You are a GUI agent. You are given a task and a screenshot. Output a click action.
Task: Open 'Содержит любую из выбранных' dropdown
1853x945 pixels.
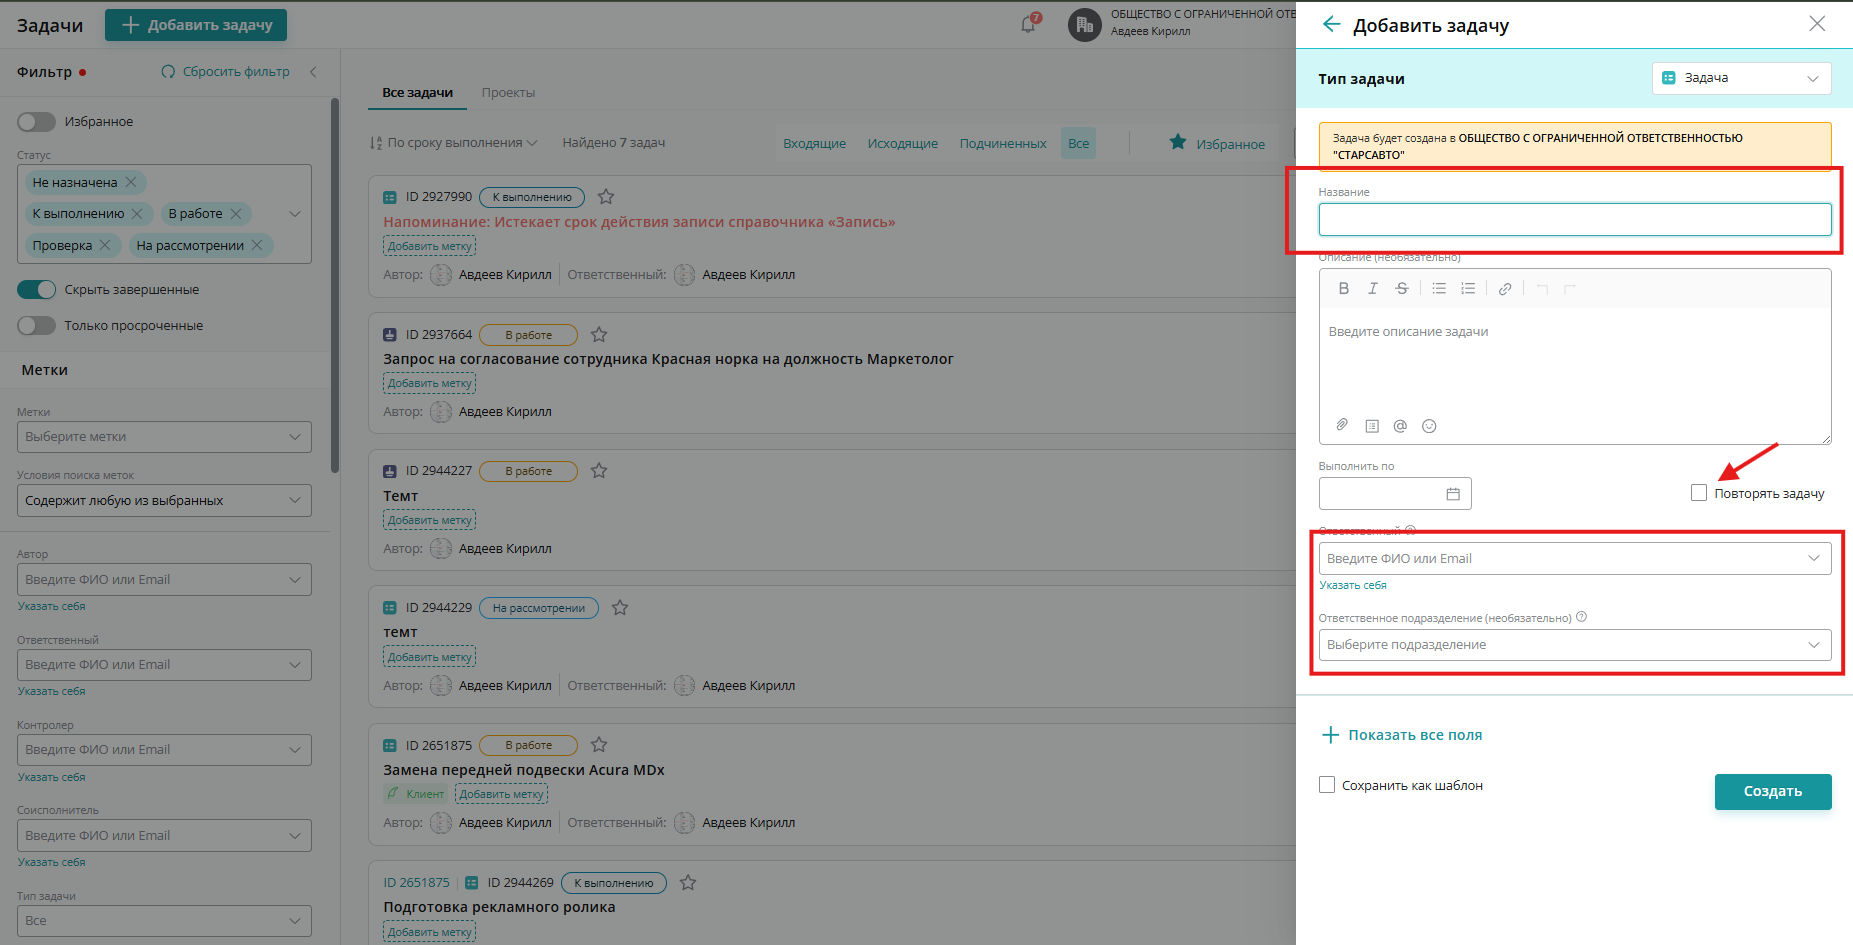pos(164,501)
